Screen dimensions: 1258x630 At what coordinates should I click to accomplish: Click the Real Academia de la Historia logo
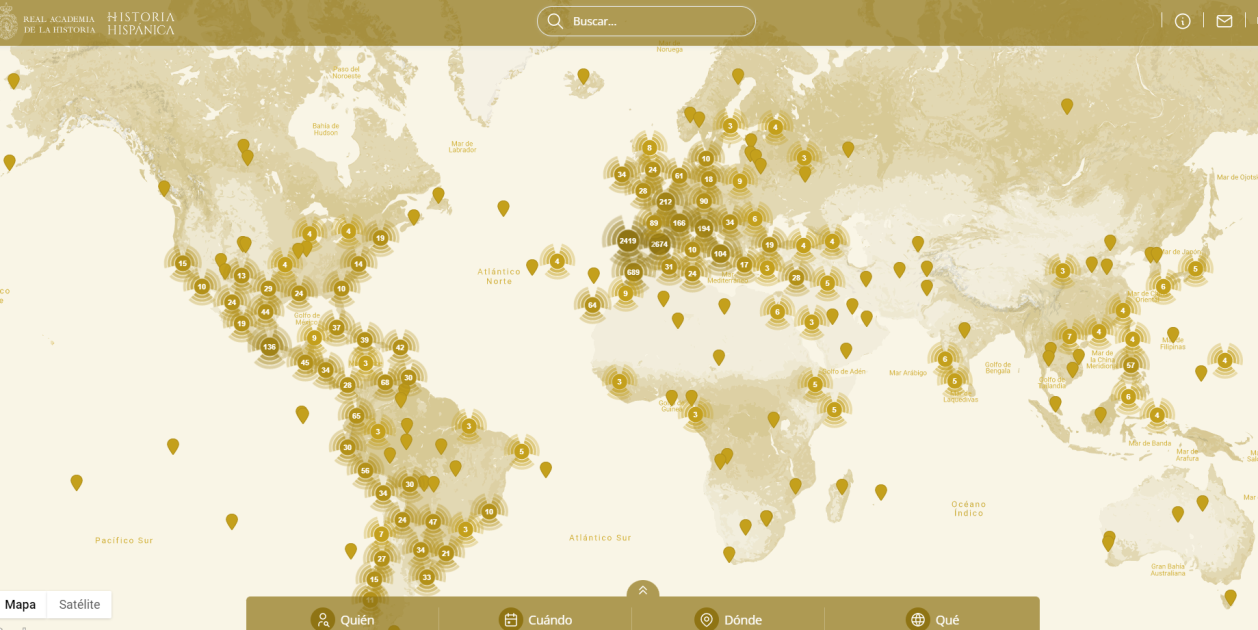click(x=50, y=23)
